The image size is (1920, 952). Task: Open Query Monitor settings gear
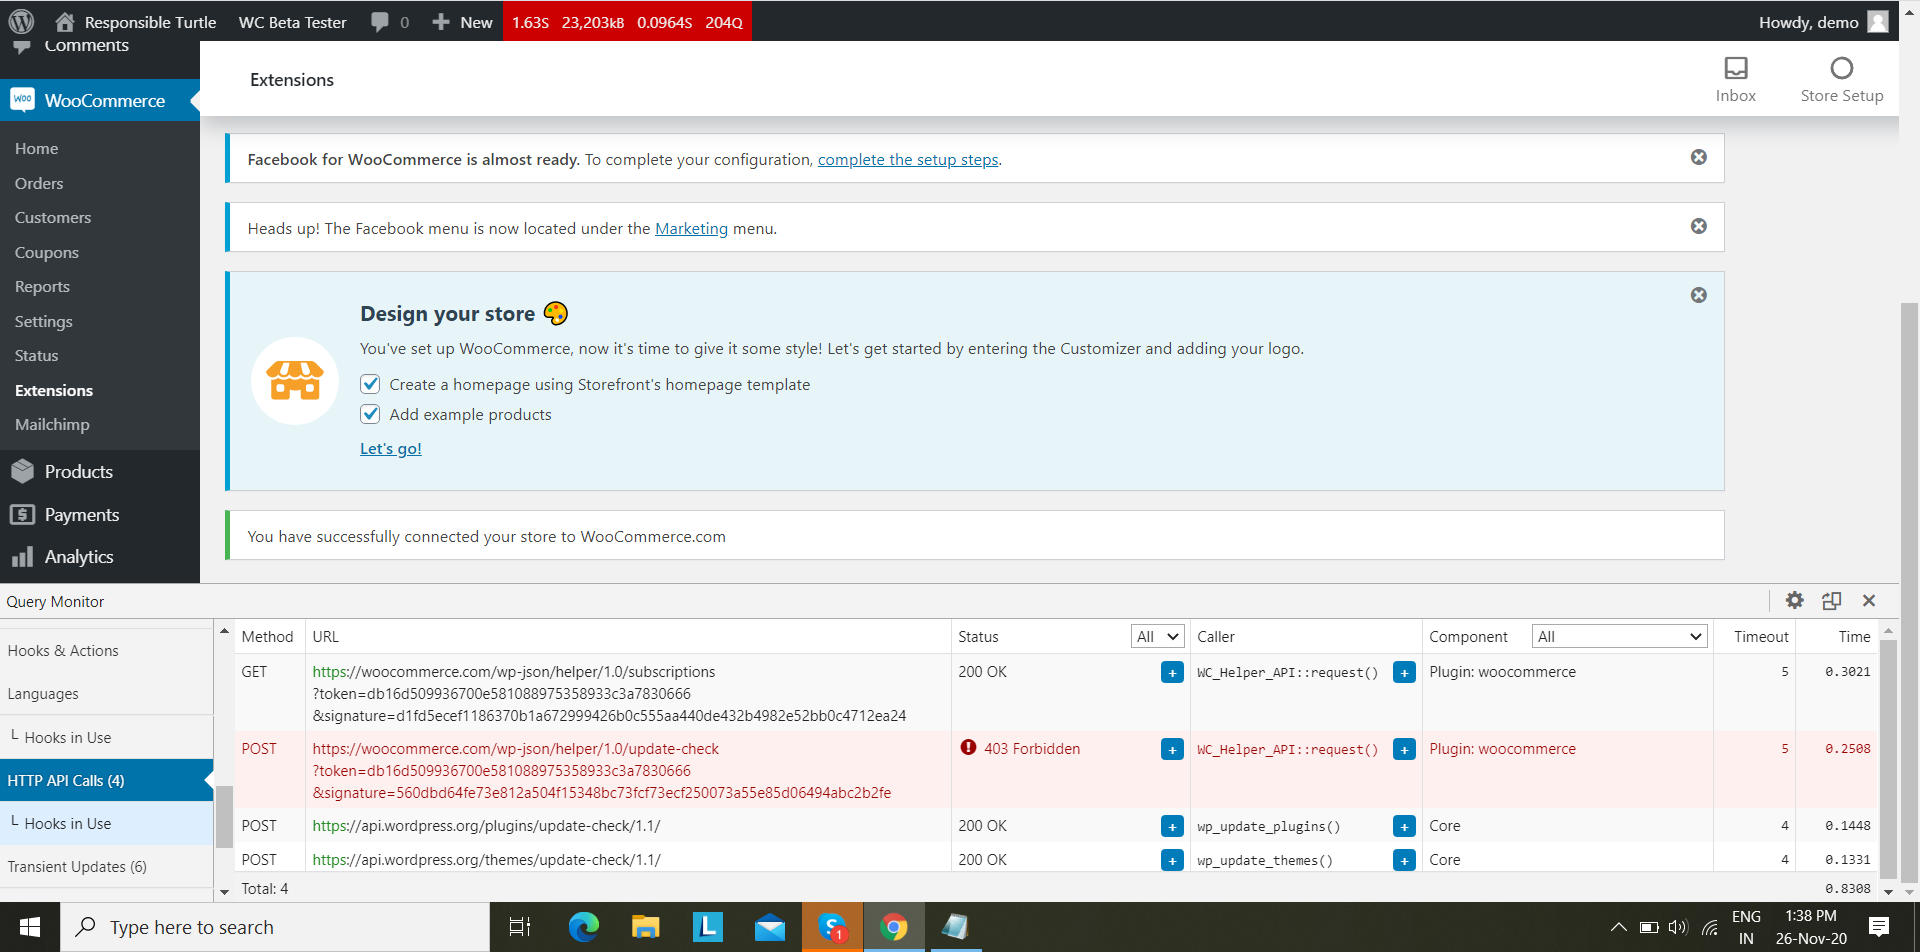tap(1795, 600)
